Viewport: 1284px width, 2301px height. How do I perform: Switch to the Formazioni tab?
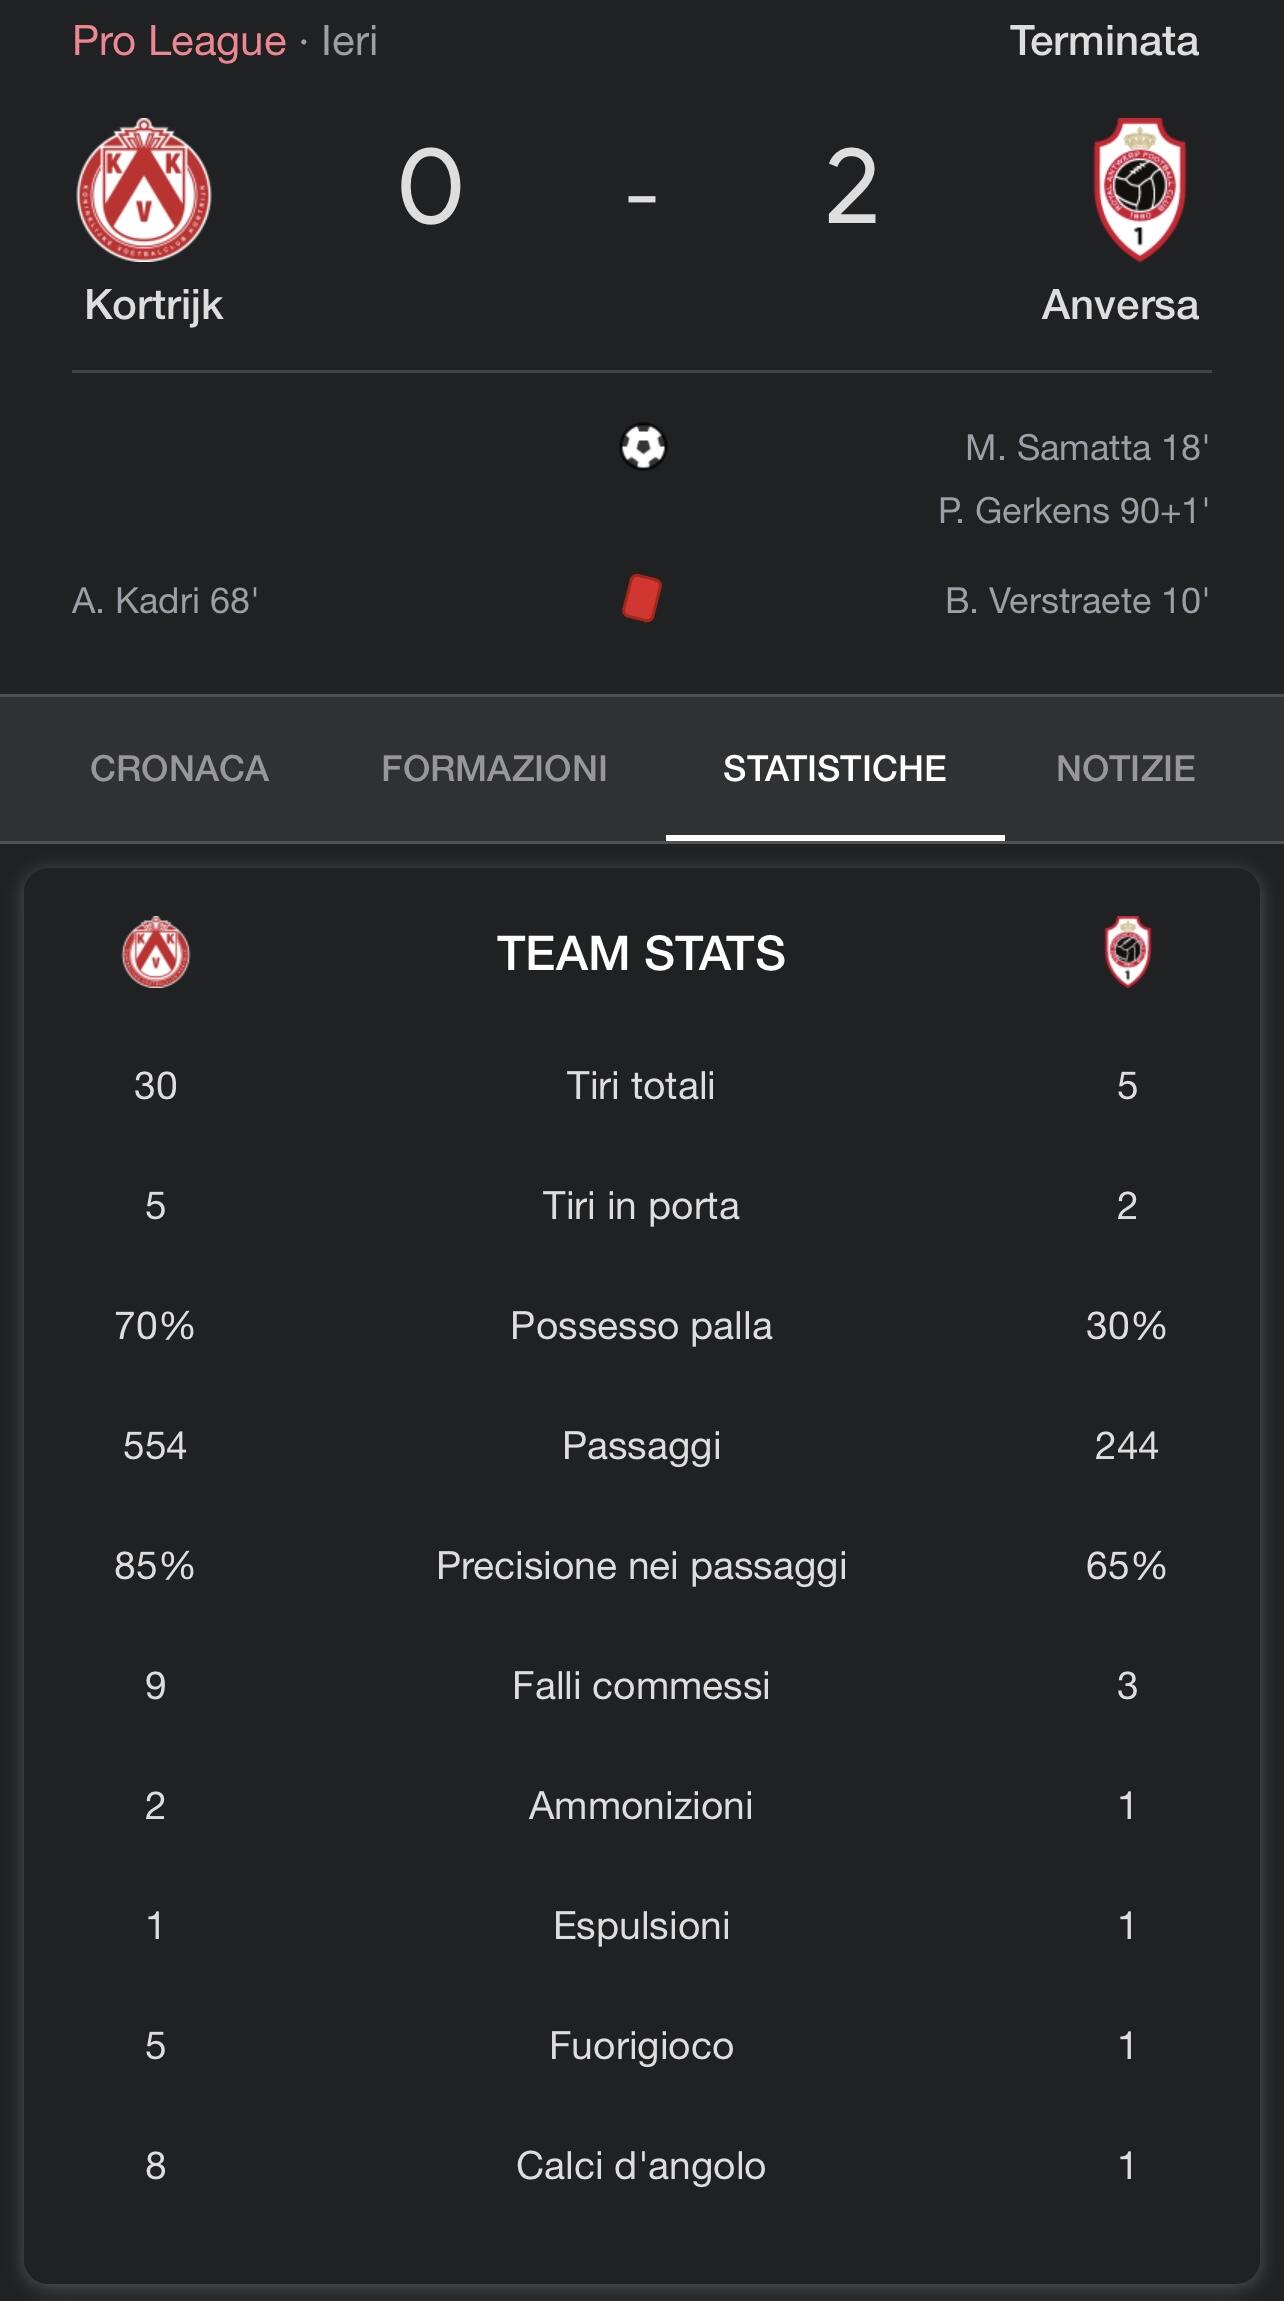click(x=494, y=768)
